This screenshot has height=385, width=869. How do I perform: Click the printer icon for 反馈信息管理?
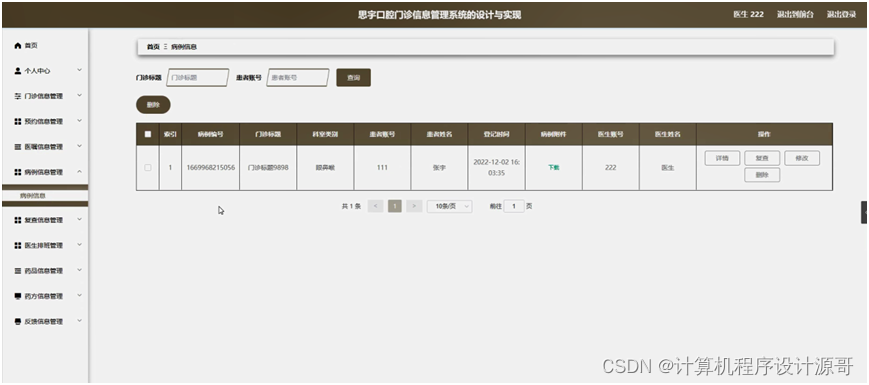tap(18, 321)
